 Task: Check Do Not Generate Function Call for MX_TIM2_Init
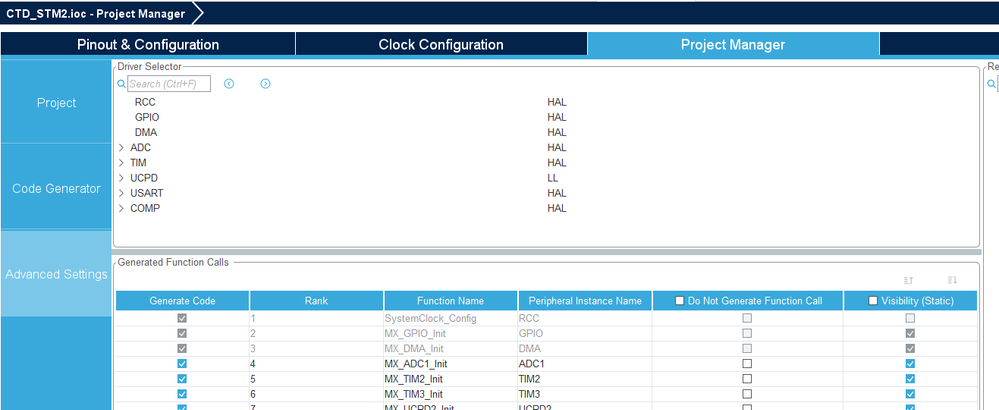click(747, 379)
